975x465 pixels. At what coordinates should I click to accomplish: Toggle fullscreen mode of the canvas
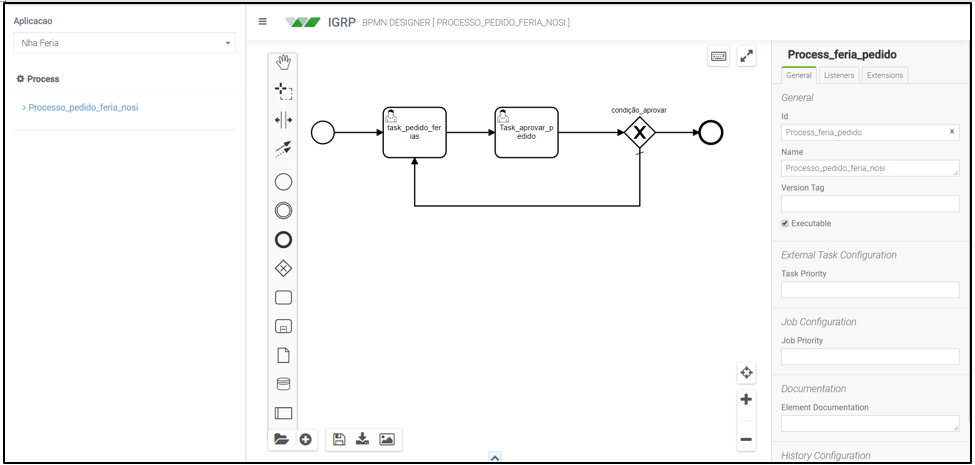tap(746, 57)
